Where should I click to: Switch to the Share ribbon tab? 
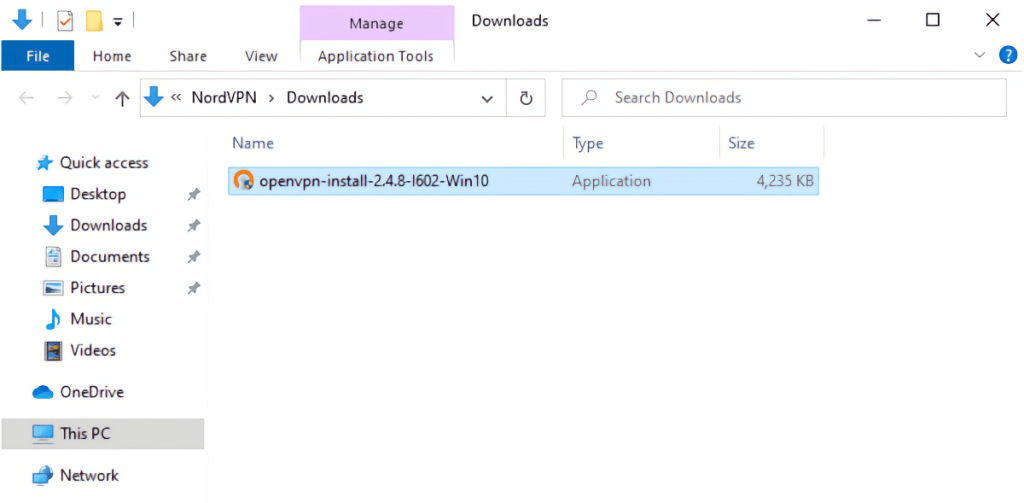[188, 56]
